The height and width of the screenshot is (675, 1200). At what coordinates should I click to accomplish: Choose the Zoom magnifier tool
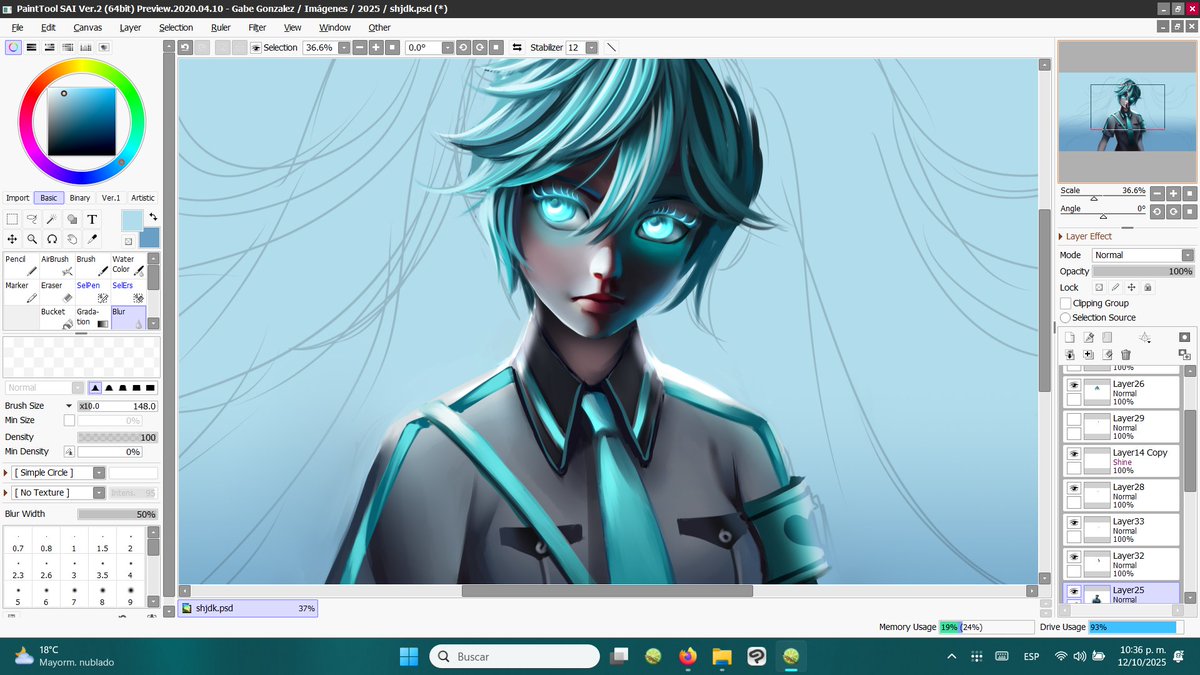(x=32, y=239)
